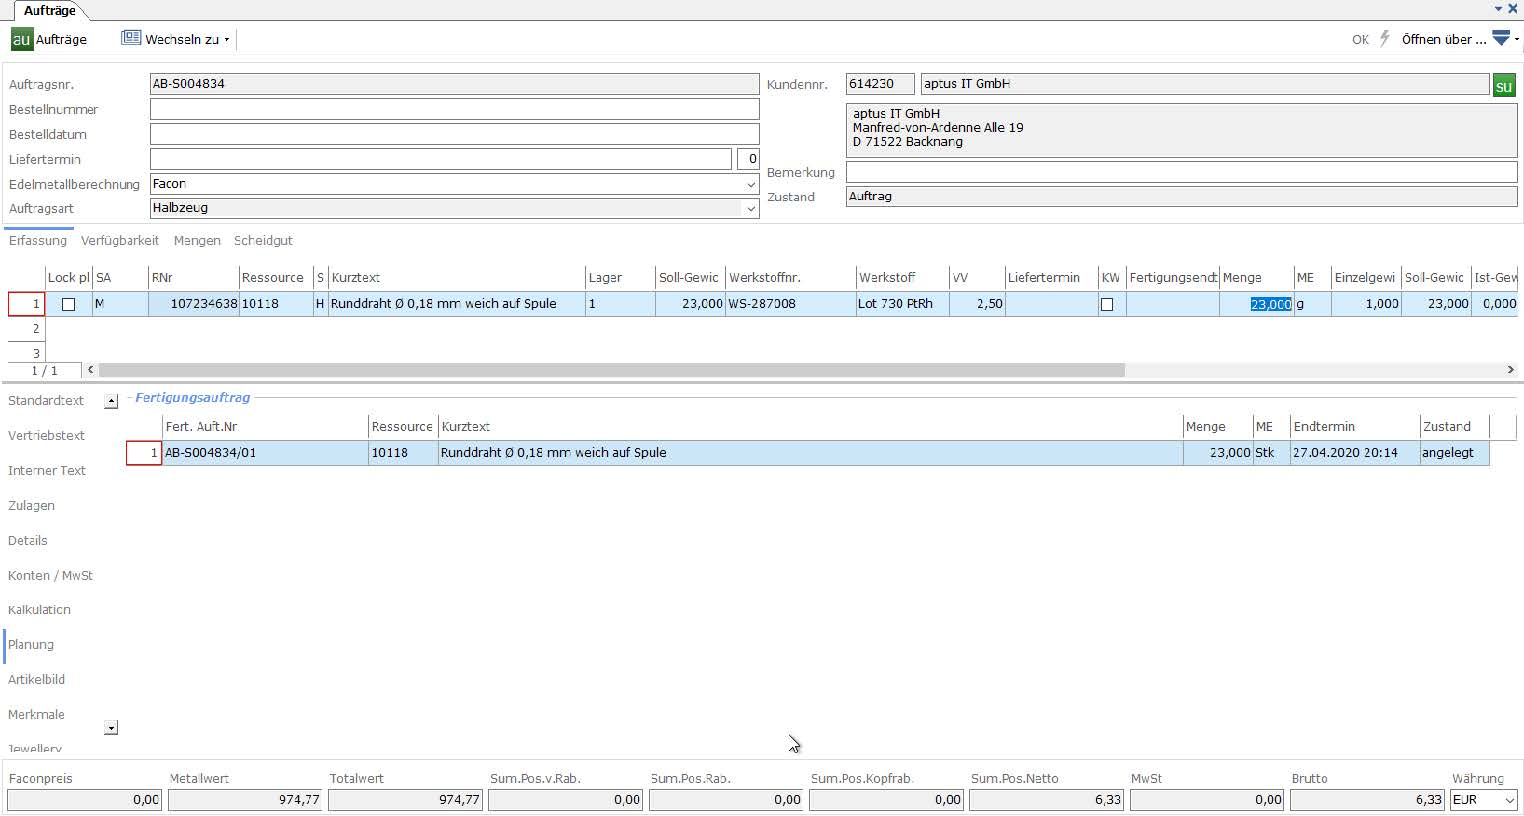The image size is (1524, 816).
Task: Click the angelegt Zustand cell
Action: [x=1454, y=453]
